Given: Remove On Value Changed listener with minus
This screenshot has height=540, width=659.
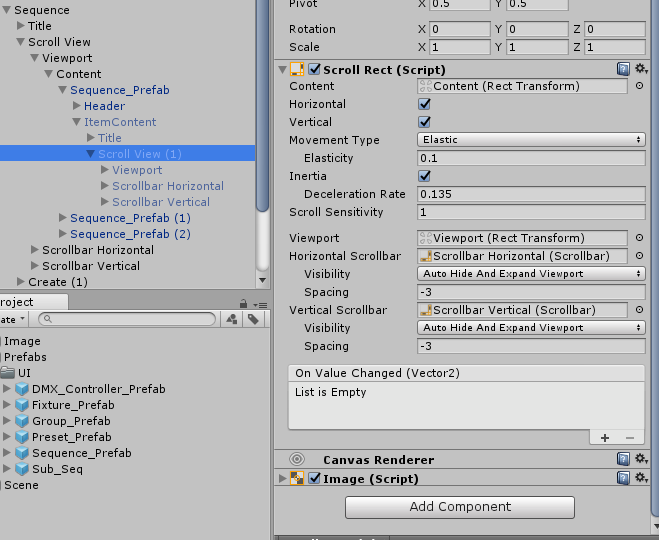Looking at the screenshot, I should click(630, 438).
